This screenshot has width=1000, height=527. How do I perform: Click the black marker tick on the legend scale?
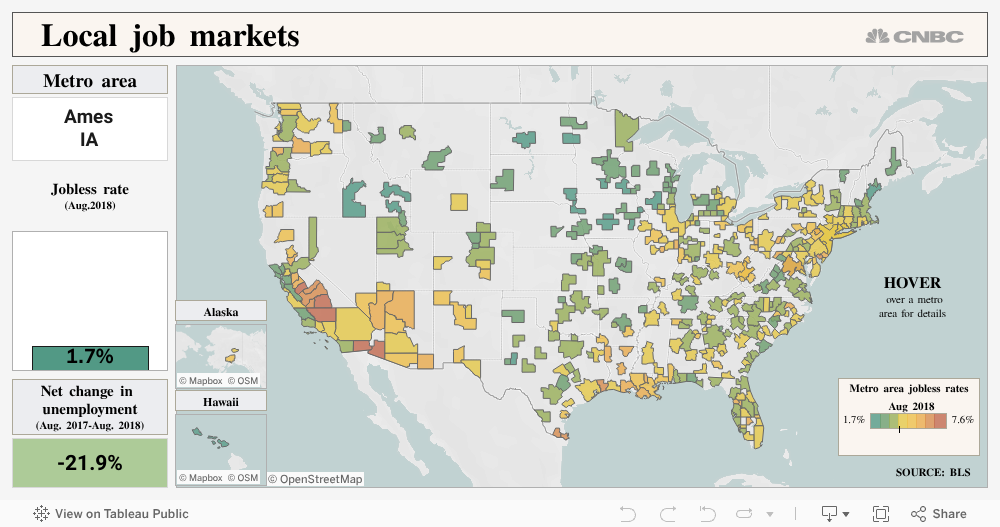click(x=899, y=429)
